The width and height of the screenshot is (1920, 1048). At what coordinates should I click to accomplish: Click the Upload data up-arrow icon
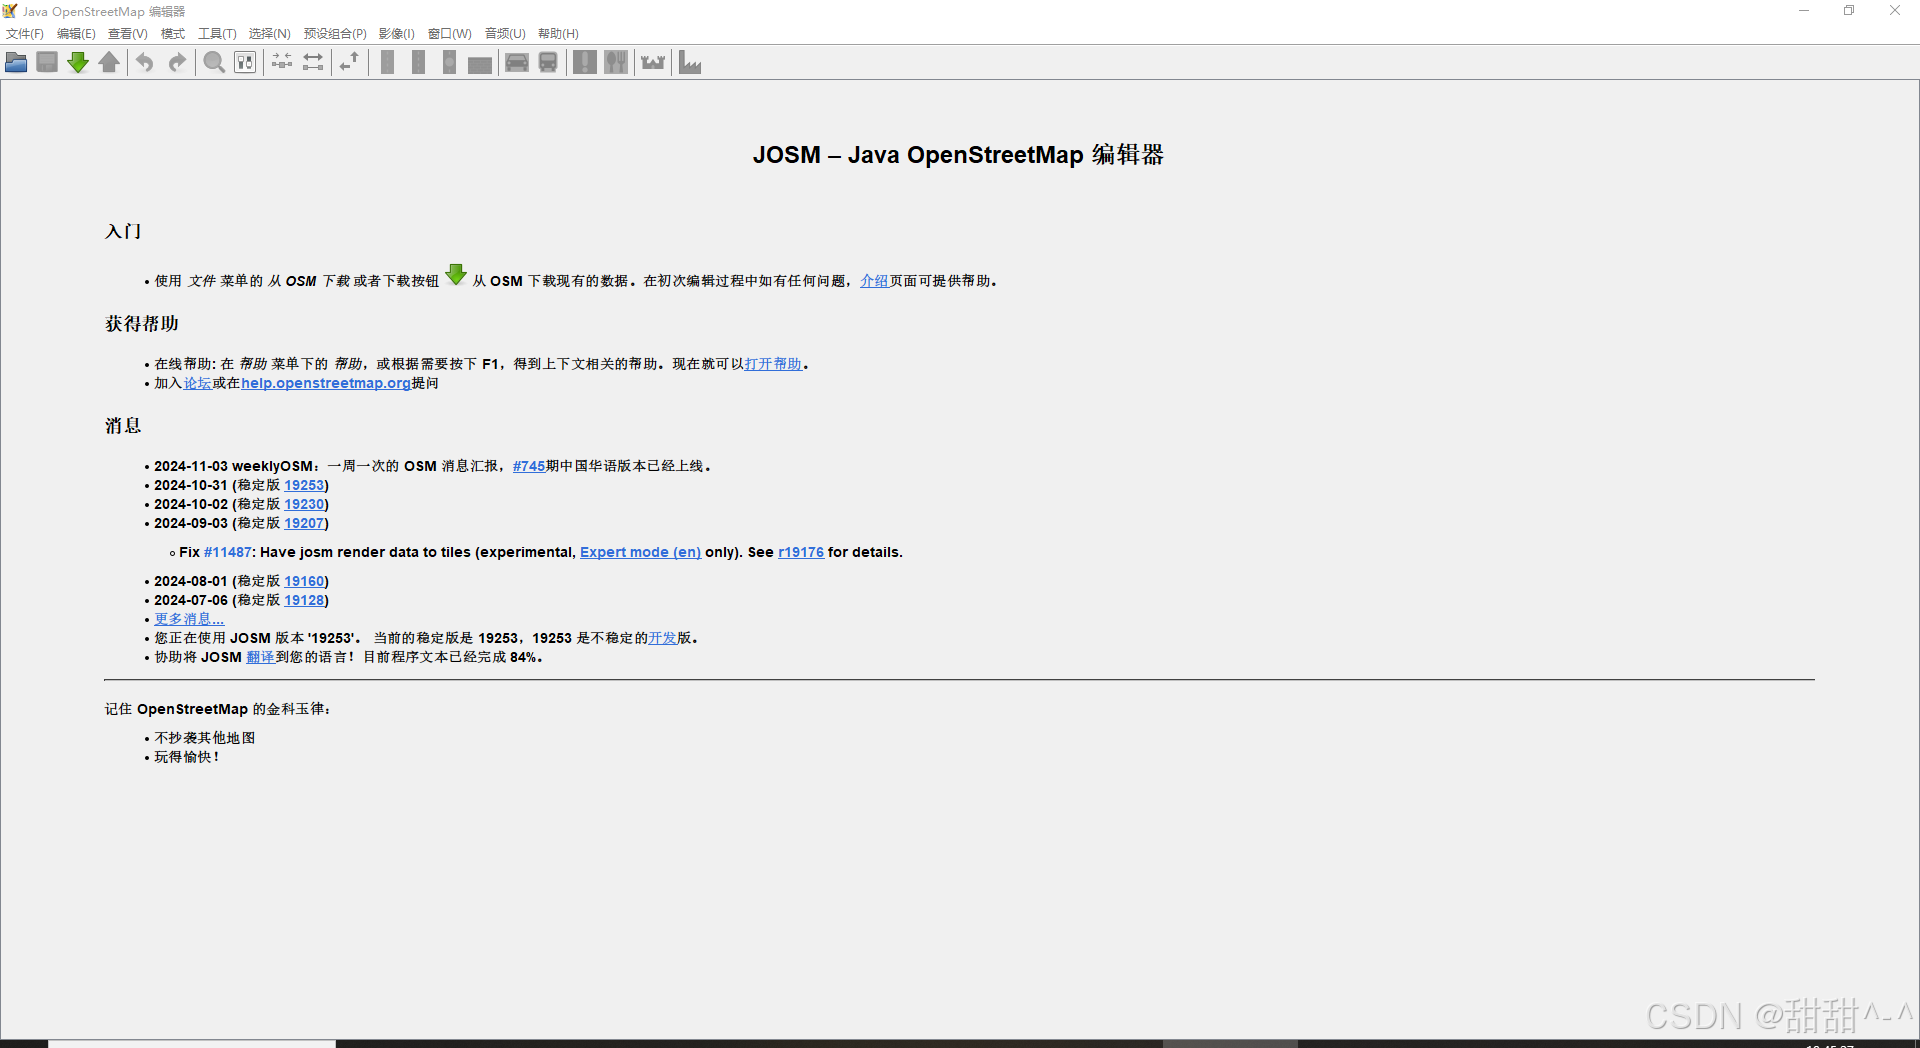click(109, 63)
